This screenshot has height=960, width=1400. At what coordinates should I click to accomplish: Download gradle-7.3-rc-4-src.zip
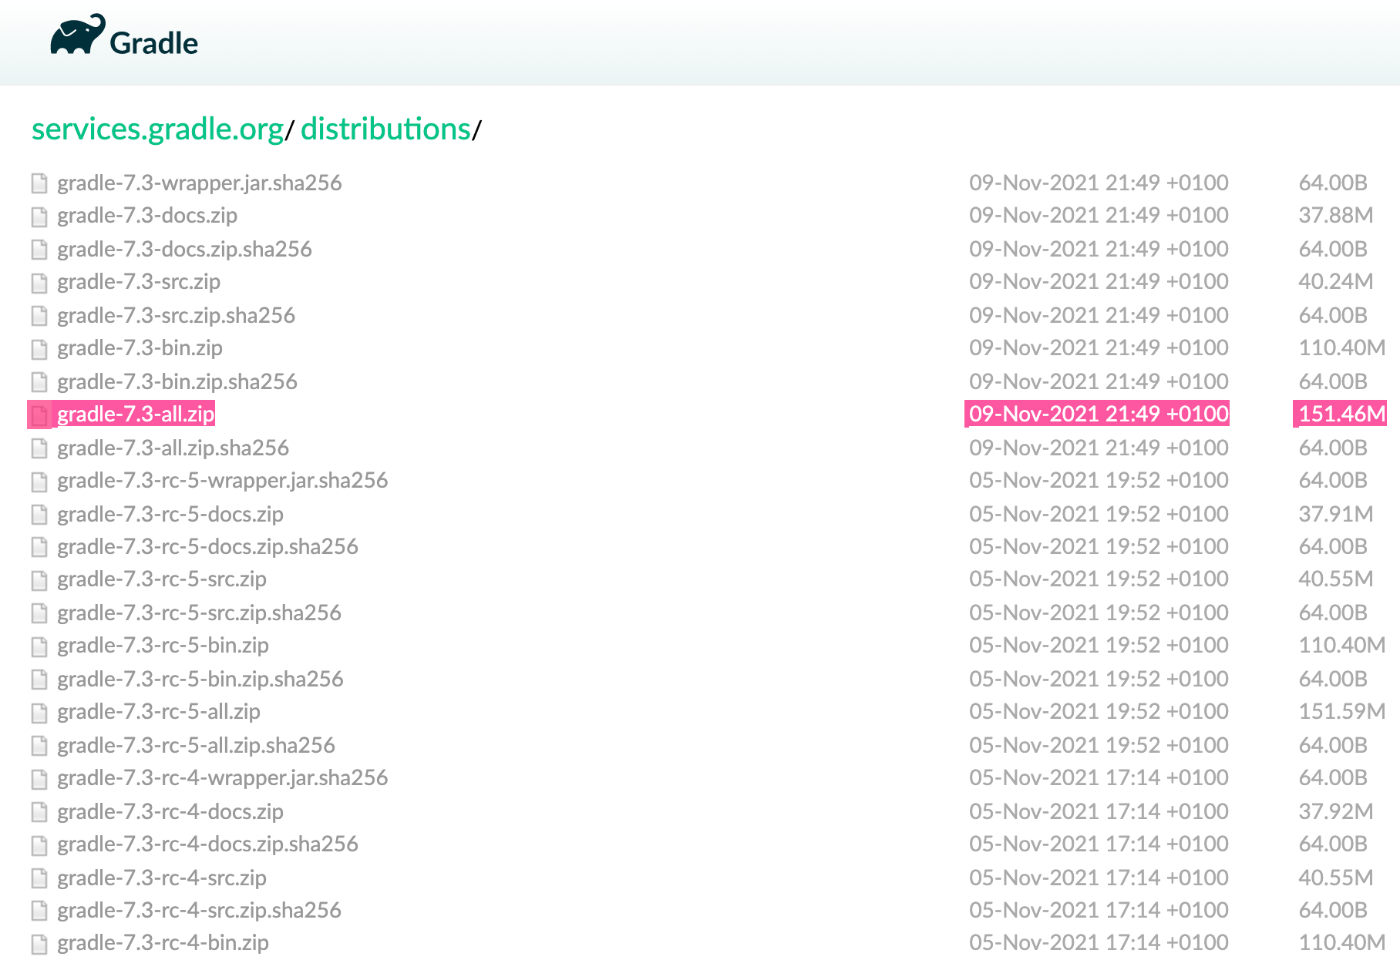point(162,878)
